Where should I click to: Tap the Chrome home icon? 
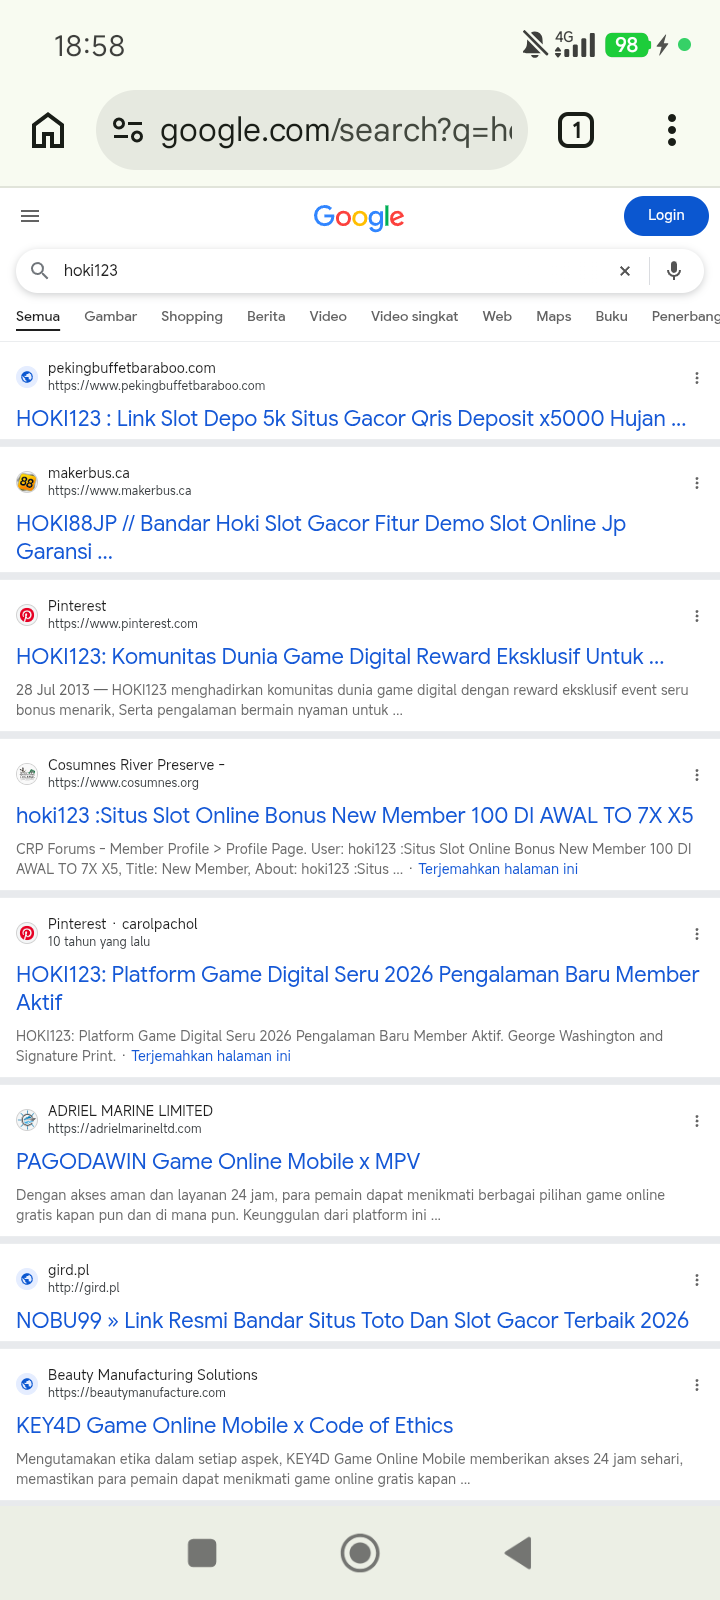(48, 130)
